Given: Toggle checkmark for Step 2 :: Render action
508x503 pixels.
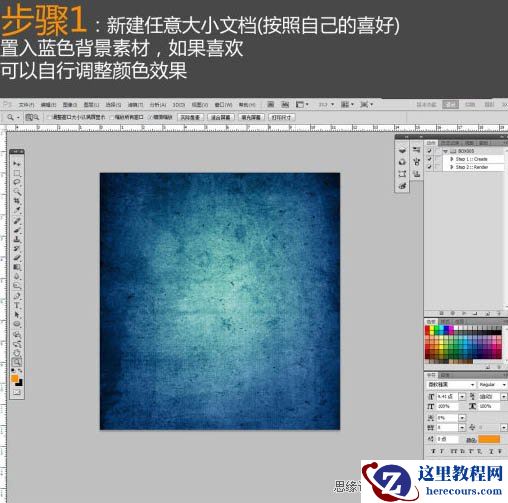Looking at the screenshot, I should (429, 167).
